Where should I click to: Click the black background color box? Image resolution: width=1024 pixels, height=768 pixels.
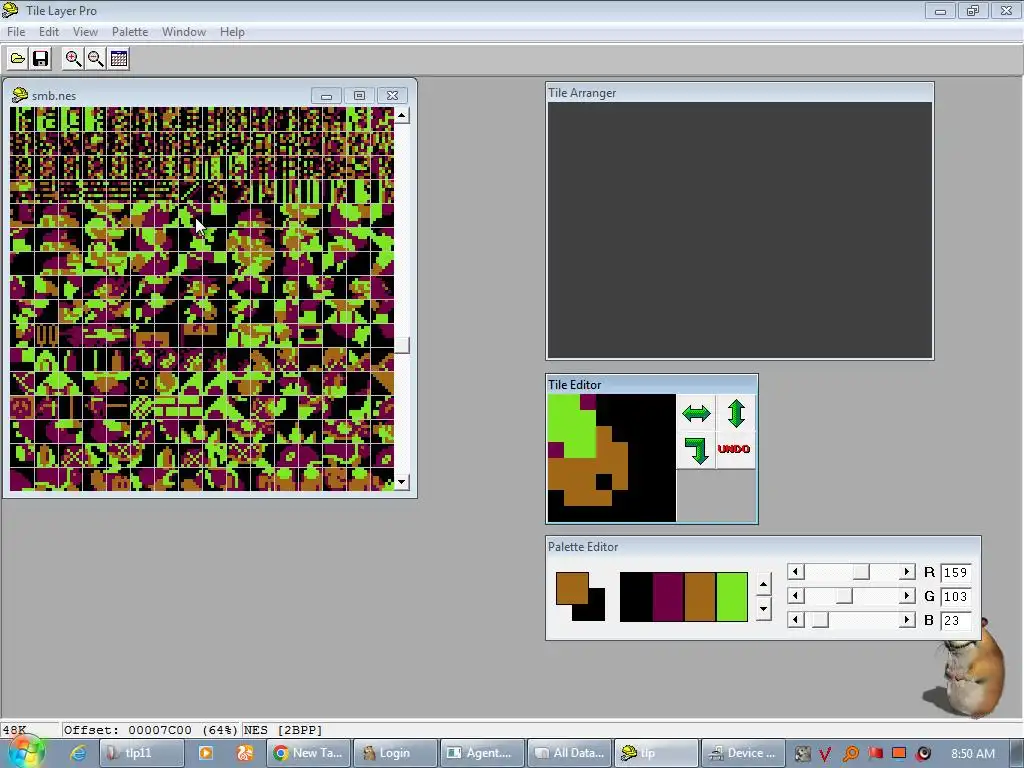[x=596, y=611]
